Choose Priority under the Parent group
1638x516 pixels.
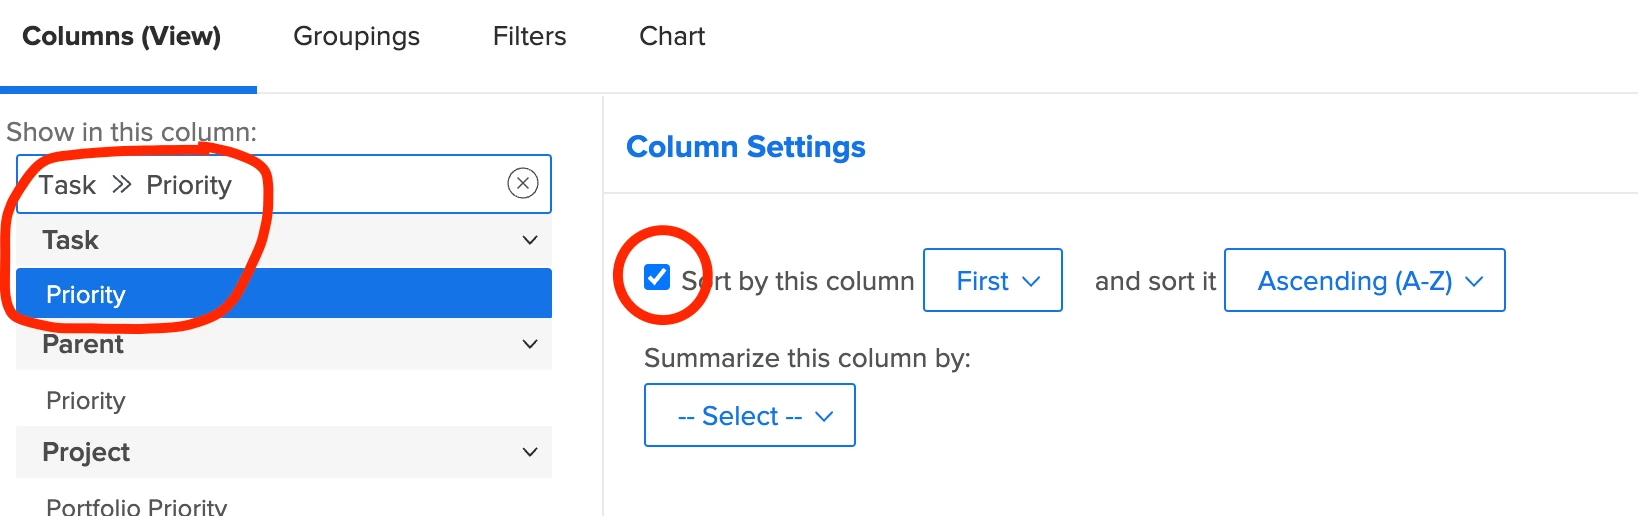point(86,401)
